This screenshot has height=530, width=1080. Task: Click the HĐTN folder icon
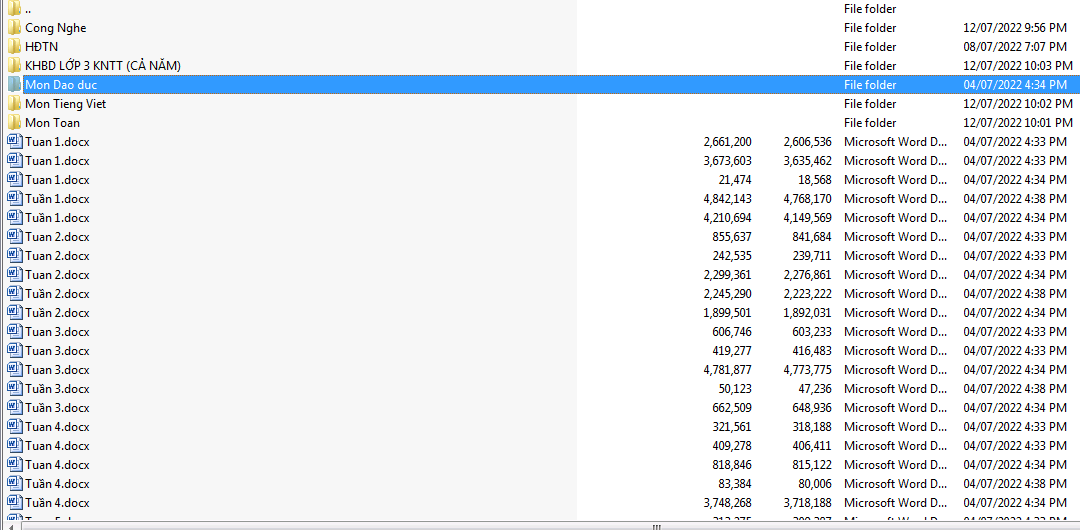[14, 47]
